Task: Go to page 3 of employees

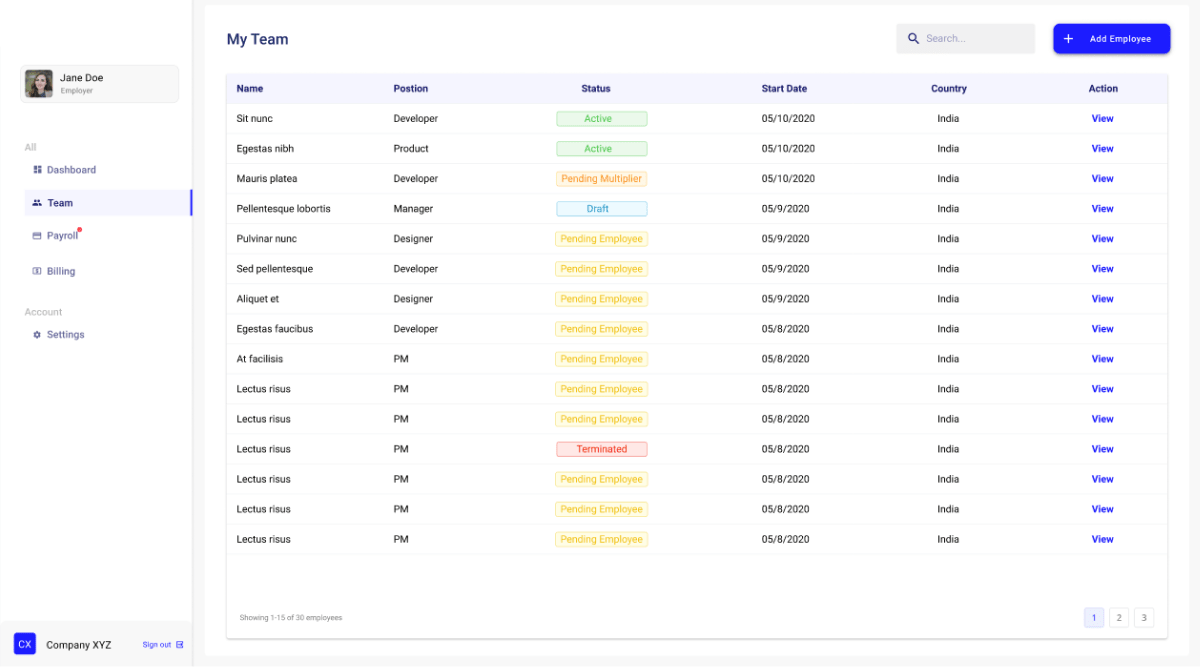Action: 1144,618
